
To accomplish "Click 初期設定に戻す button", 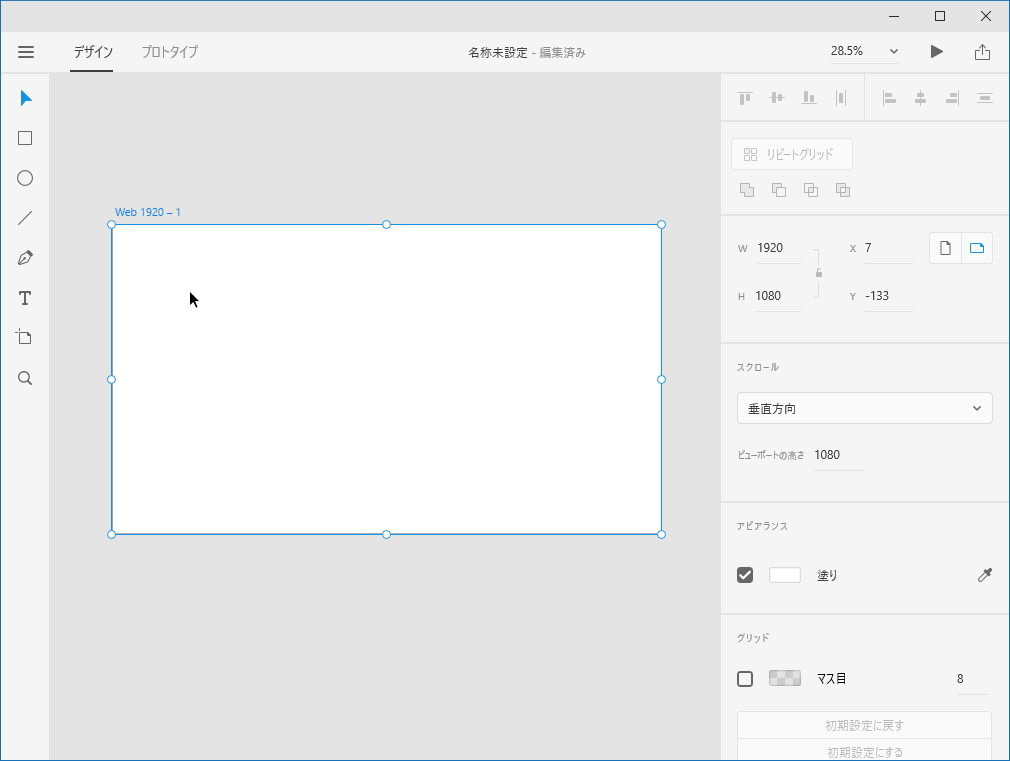I will (864, 724).
